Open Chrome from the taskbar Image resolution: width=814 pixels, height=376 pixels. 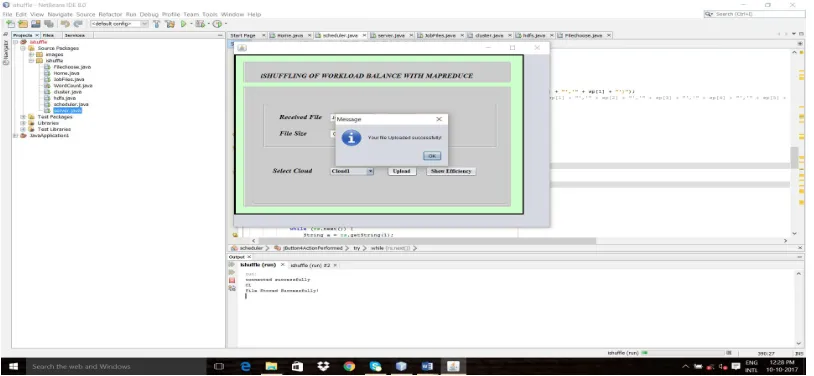point(349,366)
